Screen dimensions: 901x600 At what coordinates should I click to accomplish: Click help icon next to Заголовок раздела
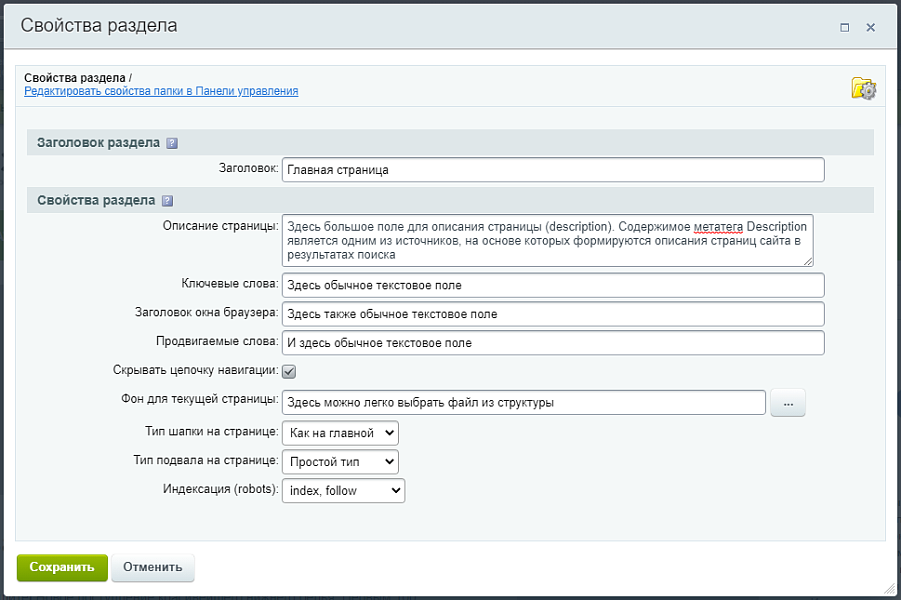click(x=172, y=143)
